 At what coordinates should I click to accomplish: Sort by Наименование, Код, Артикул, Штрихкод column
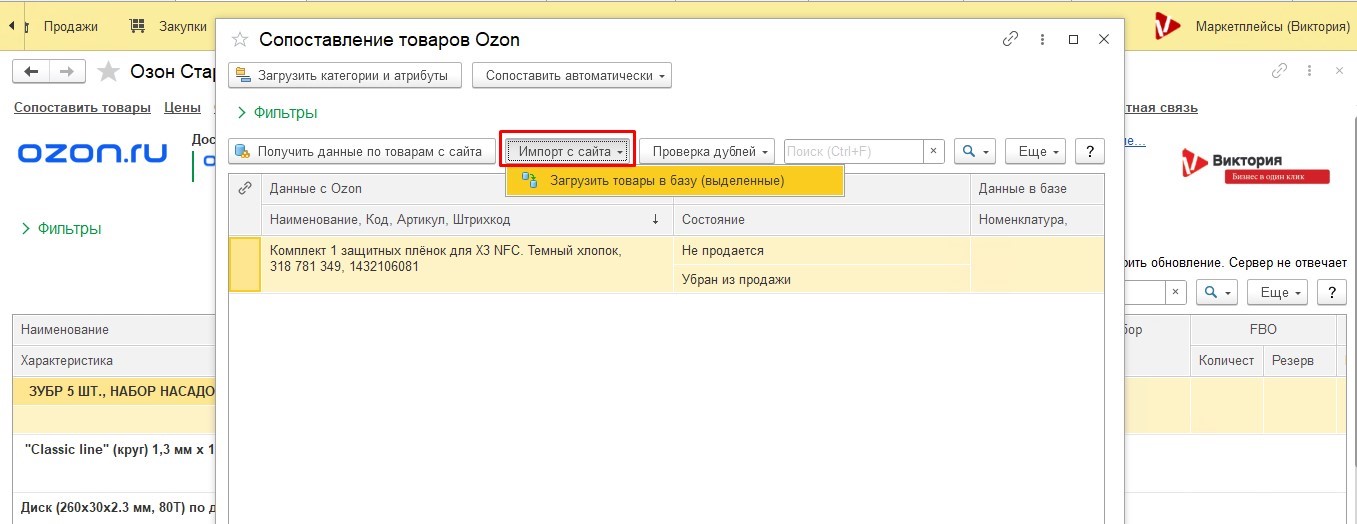[x=466, y=219]
